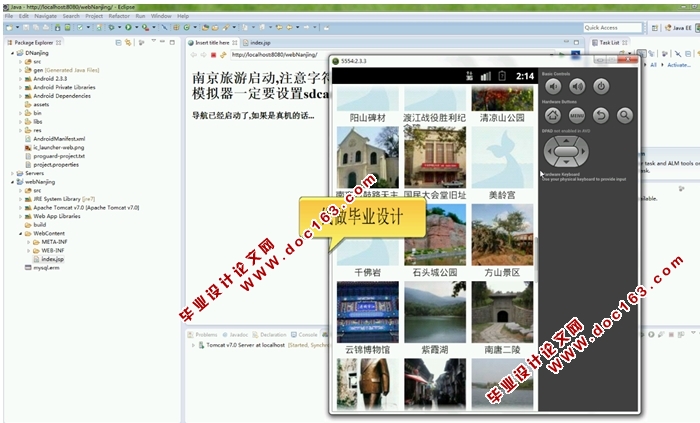Expand the WEB-INF folder
The width and height of the screenshot is (700, 423).
point(29,251)
